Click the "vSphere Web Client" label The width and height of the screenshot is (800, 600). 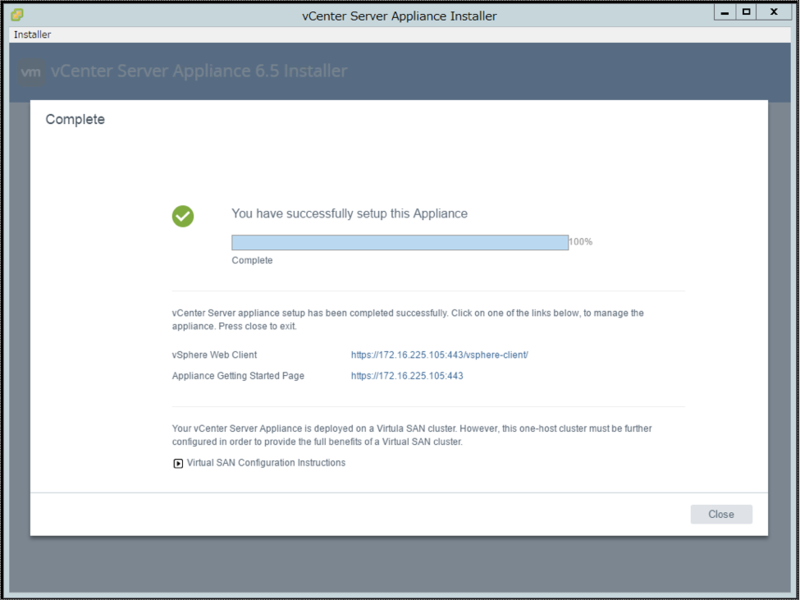tap(214, 355)
